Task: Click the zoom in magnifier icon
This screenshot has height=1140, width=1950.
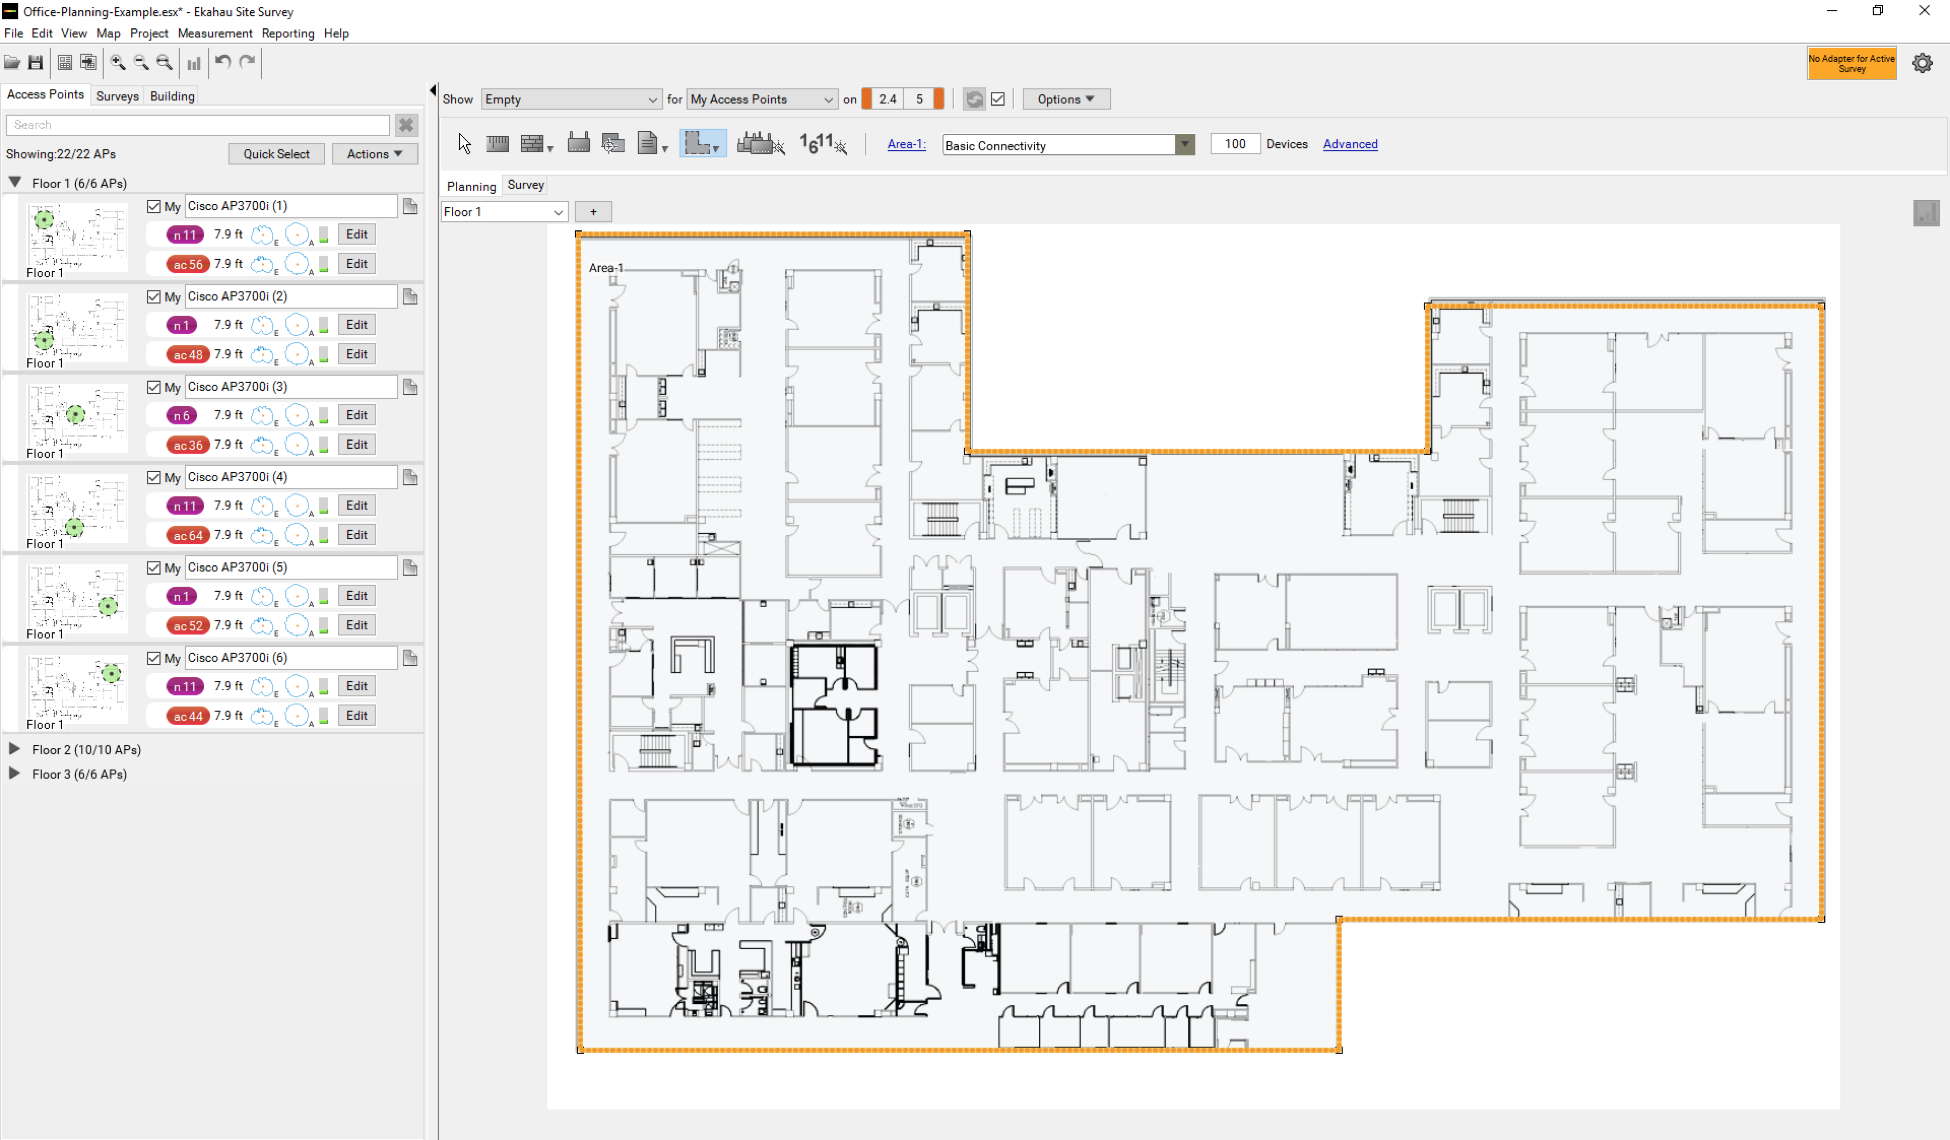Action: tap(118, 62)
